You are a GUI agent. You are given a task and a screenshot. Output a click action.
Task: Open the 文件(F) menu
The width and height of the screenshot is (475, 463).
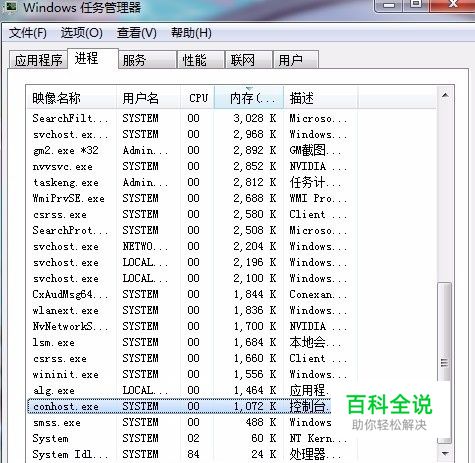[x=28, y=33]
